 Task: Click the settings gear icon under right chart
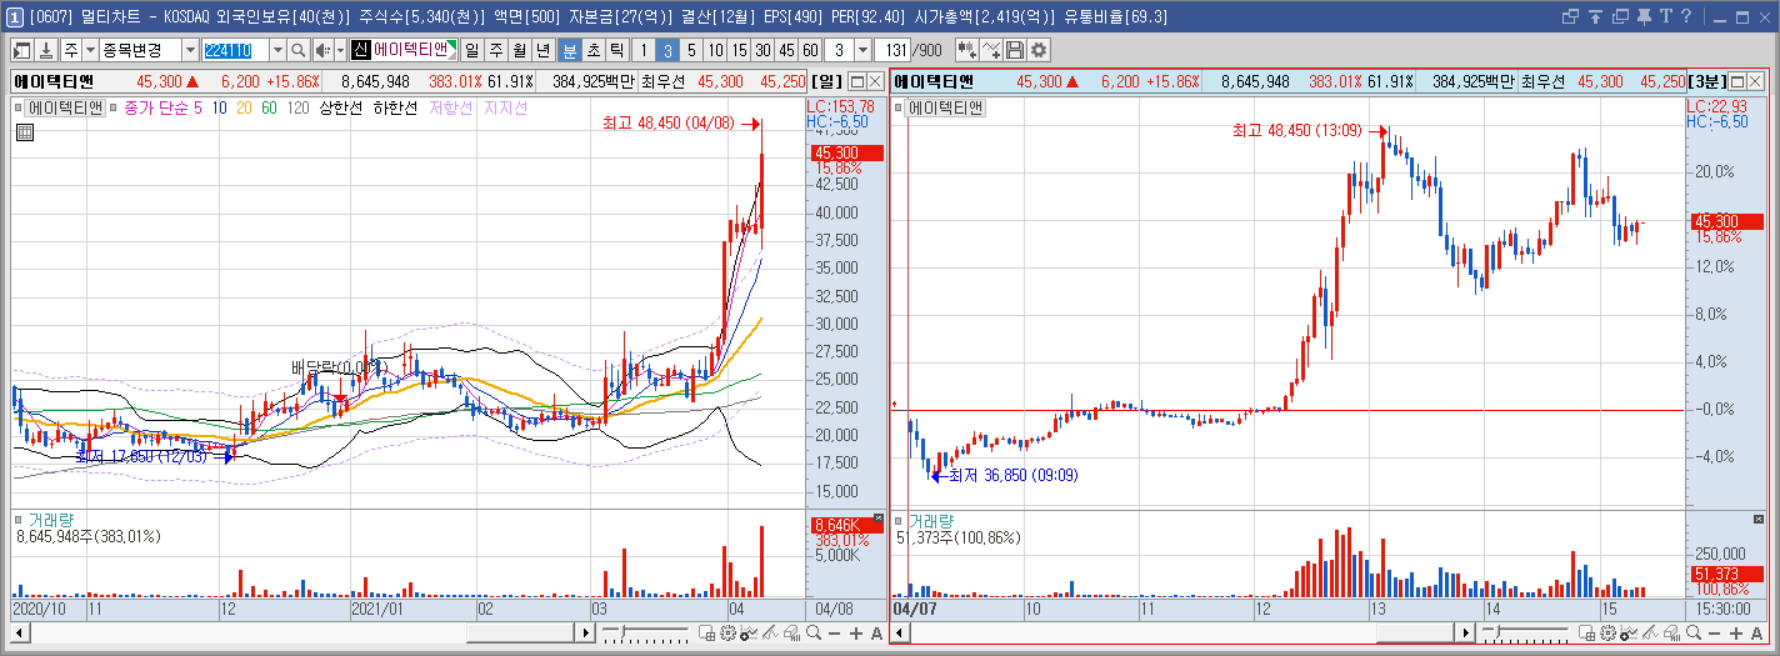[x=1608, y=633]
